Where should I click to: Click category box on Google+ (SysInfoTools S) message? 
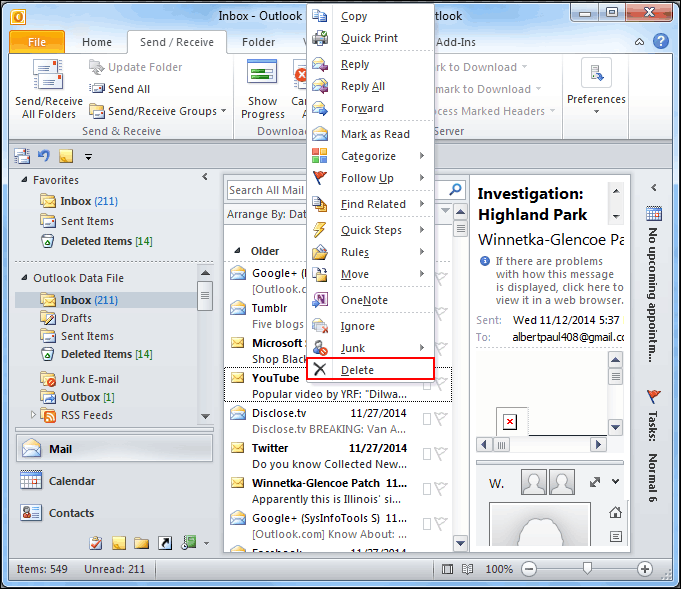click(427, 524)
